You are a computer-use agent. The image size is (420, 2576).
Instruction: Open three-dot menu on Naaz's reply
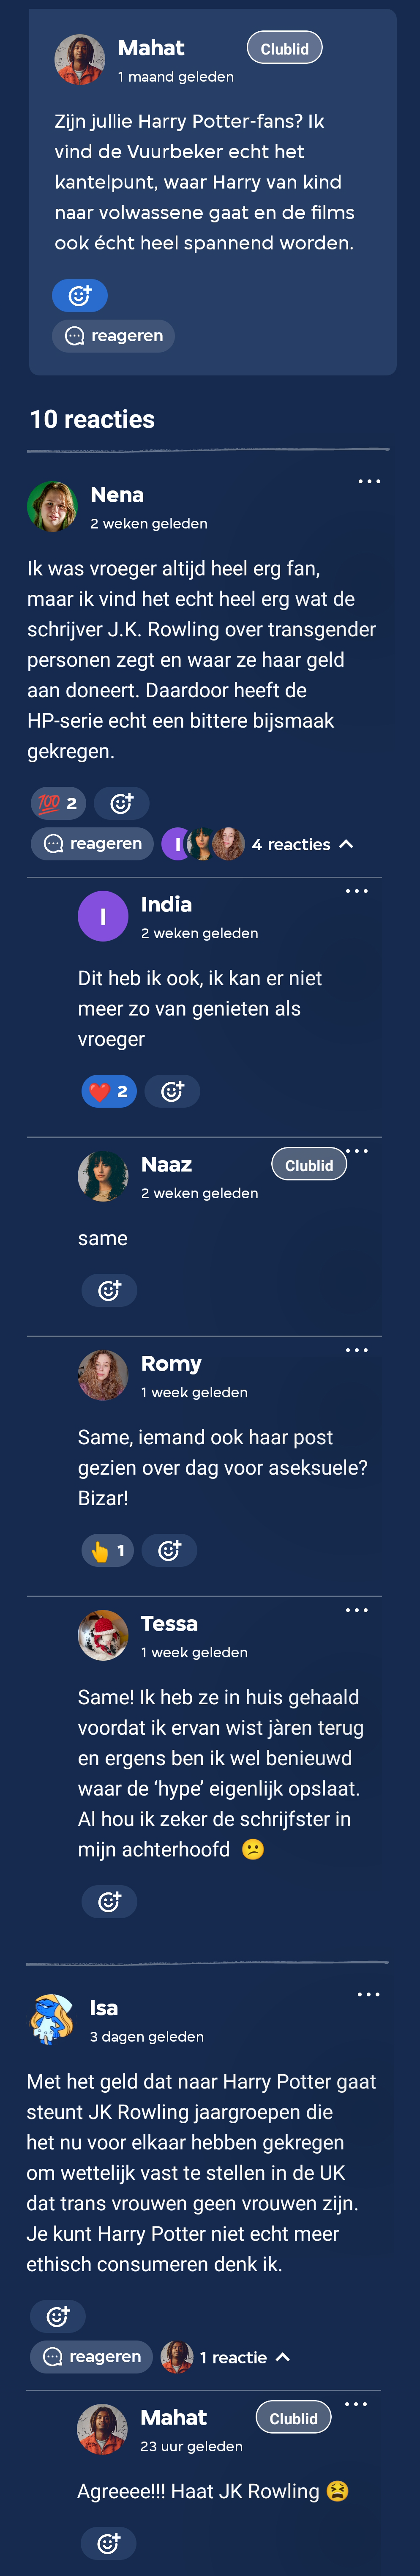coord(357,1151)
